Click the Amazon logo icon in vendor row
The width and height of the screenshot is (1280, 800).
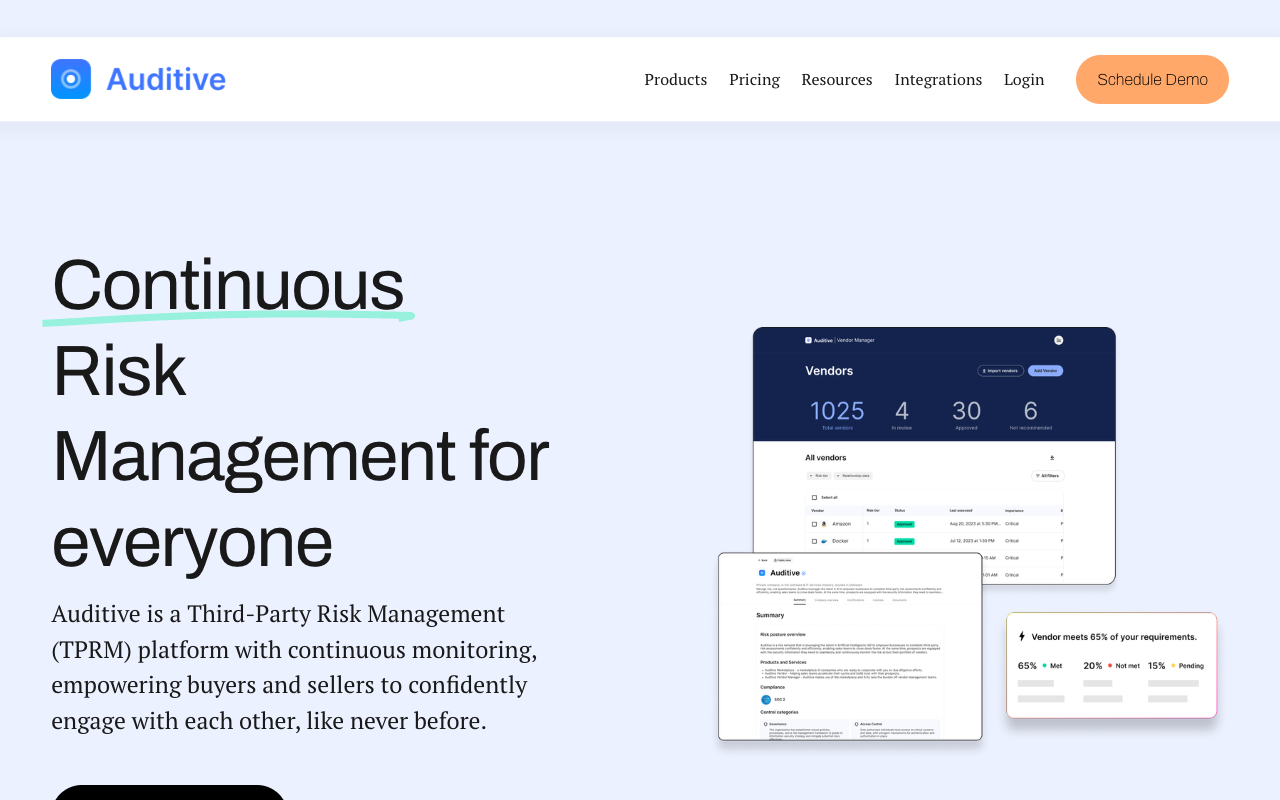click(x=824, y=524)
